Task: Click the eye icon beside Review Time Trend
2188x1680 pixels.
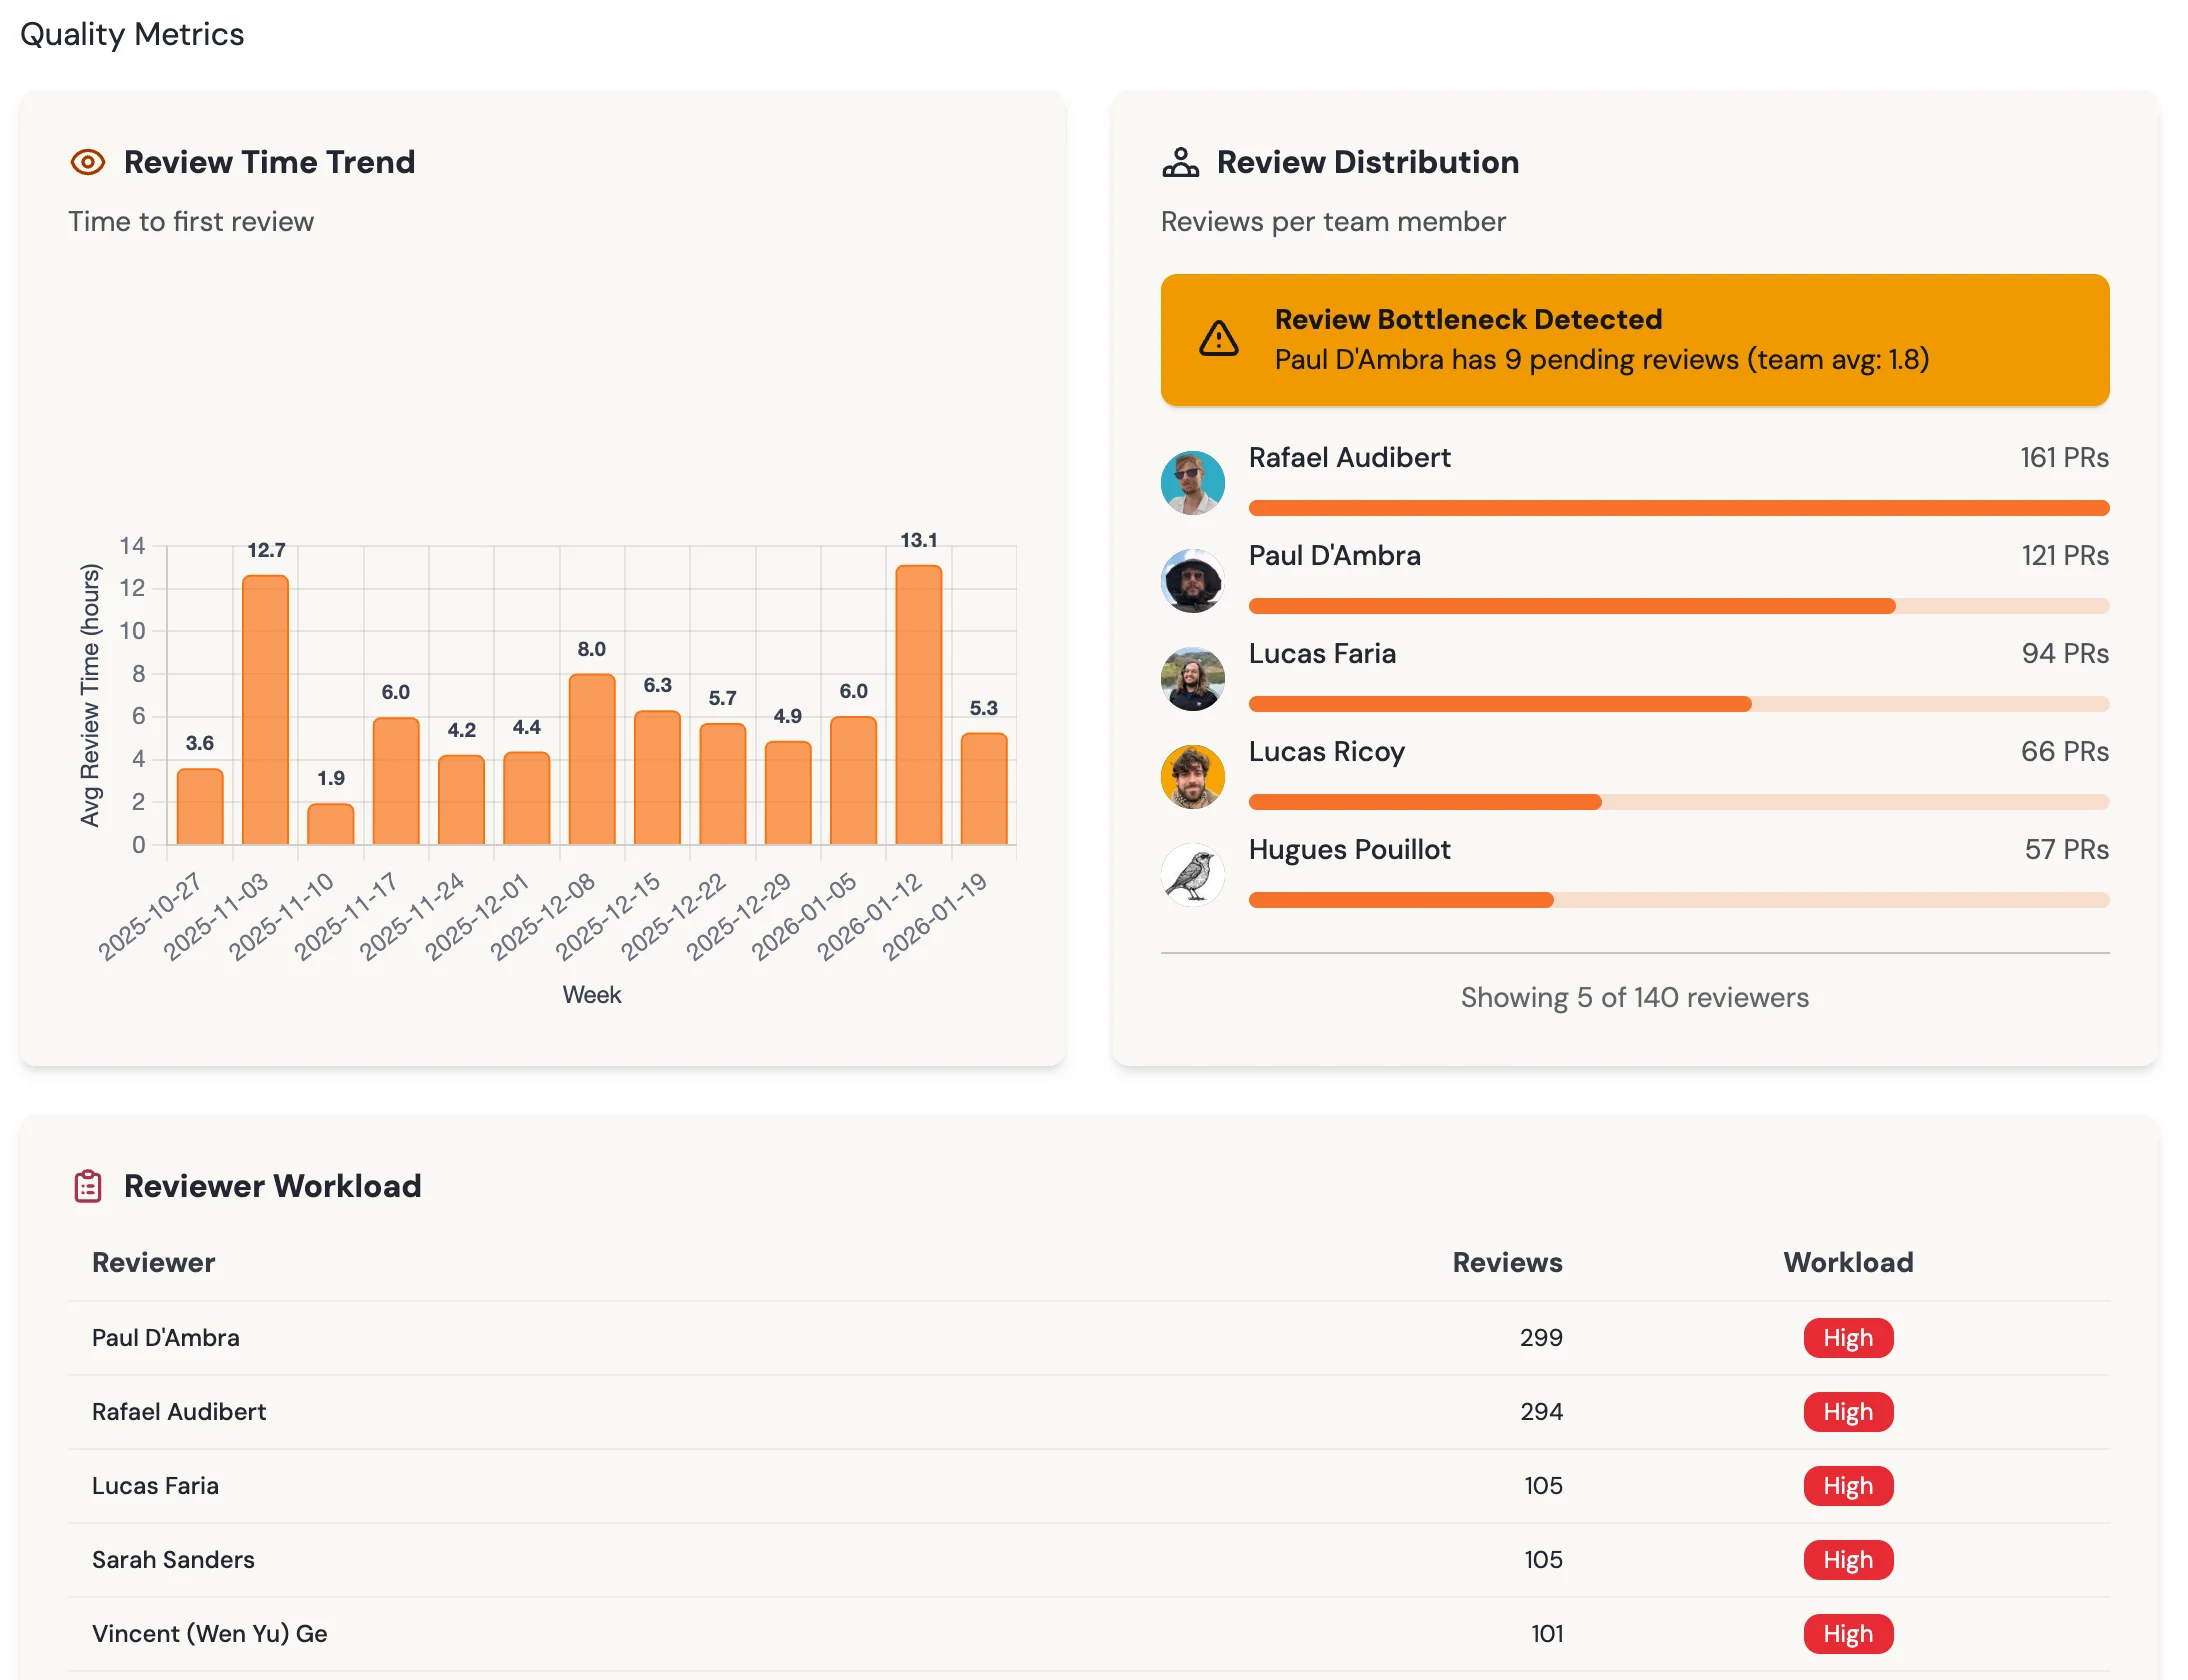Action: pos(88,162)
